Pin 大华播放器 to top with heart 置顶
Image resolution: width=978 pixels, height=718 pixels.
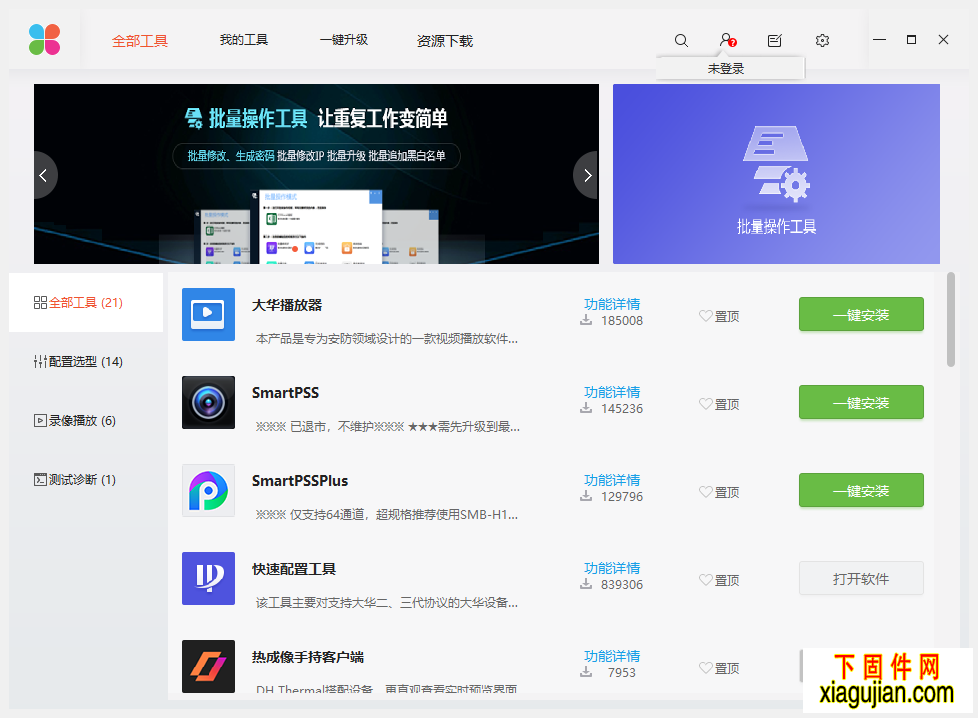pos(719,316)
